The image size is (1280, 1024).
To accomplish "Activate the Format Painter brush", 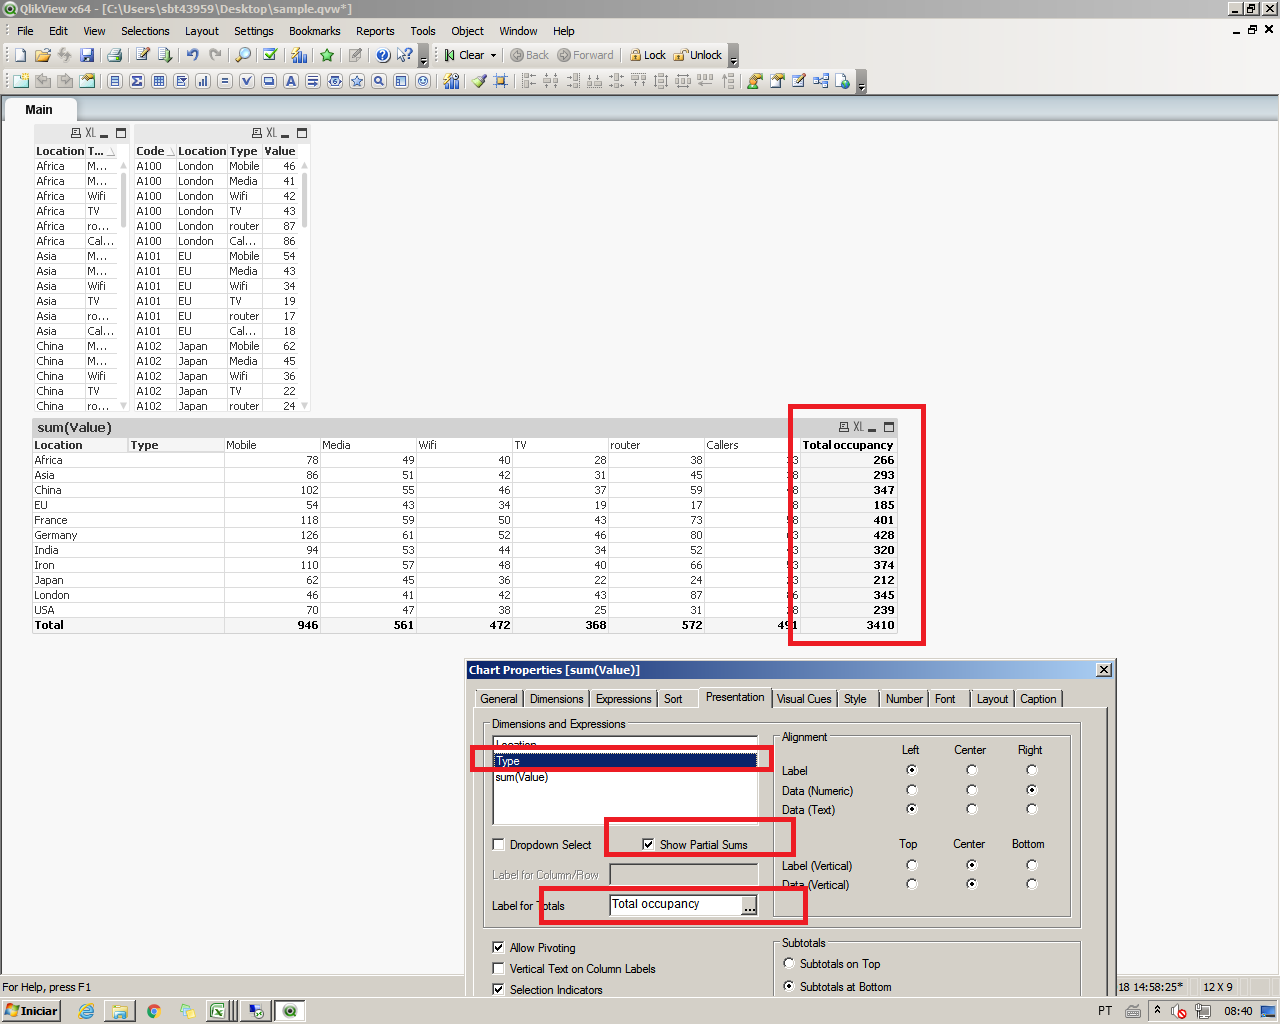I will click(479, 81).
